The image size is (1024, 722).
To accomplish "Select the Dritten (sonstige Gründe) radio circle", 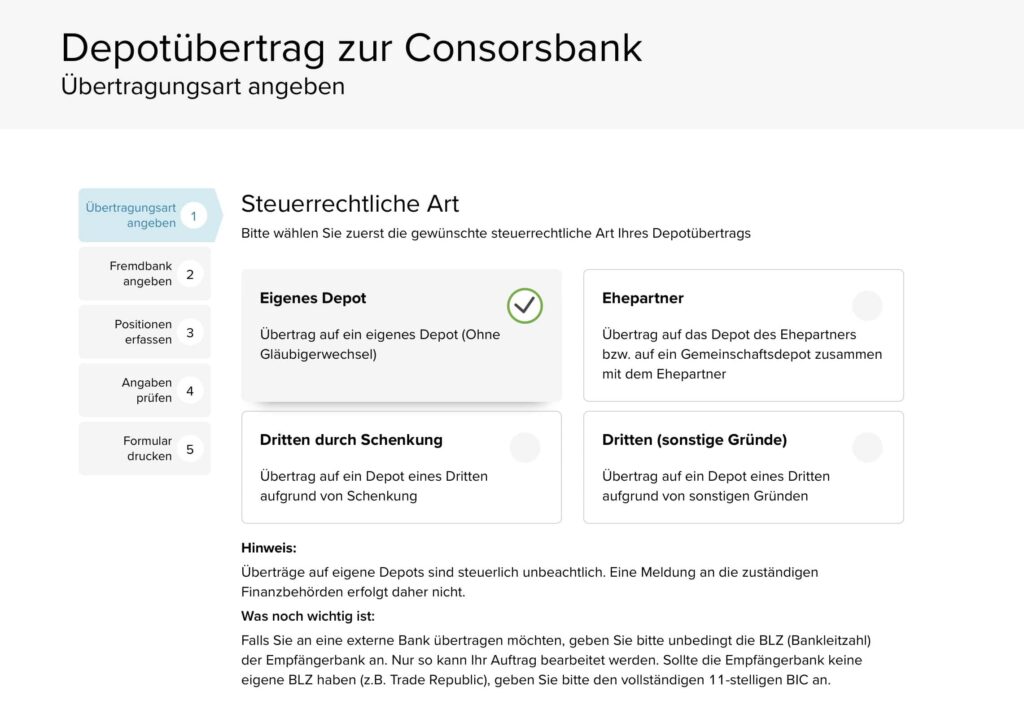I will coord(867,447).
